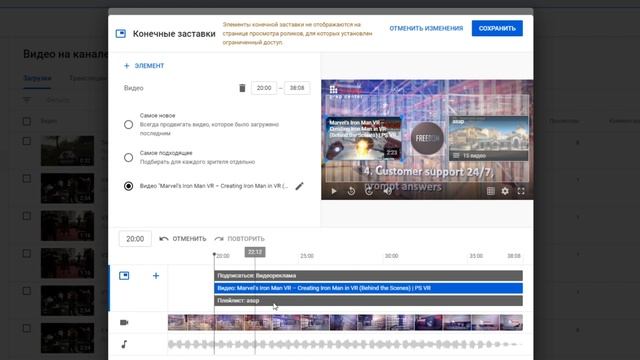The image size is (640, 360).
Task: Redo with the Повторить button
Action: pyautogui.click(x=240, y=239)
